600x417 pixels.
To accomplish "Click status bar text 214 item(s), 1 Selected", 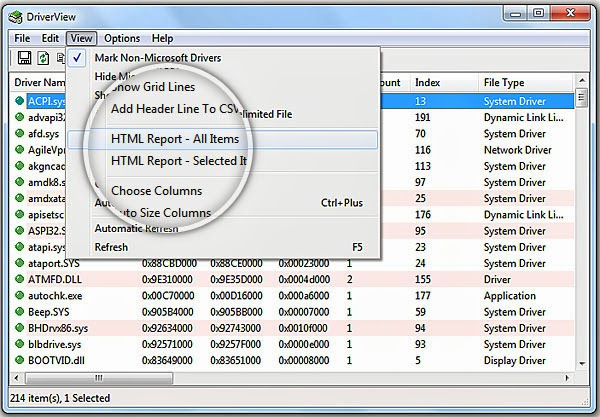I will [x=60, y=398].
